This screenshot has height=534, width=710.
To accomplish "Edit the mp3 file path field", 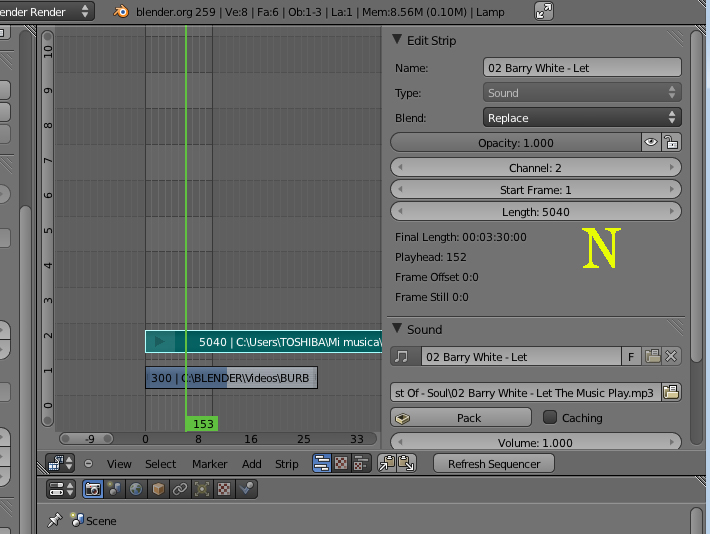I will point(525,392).
